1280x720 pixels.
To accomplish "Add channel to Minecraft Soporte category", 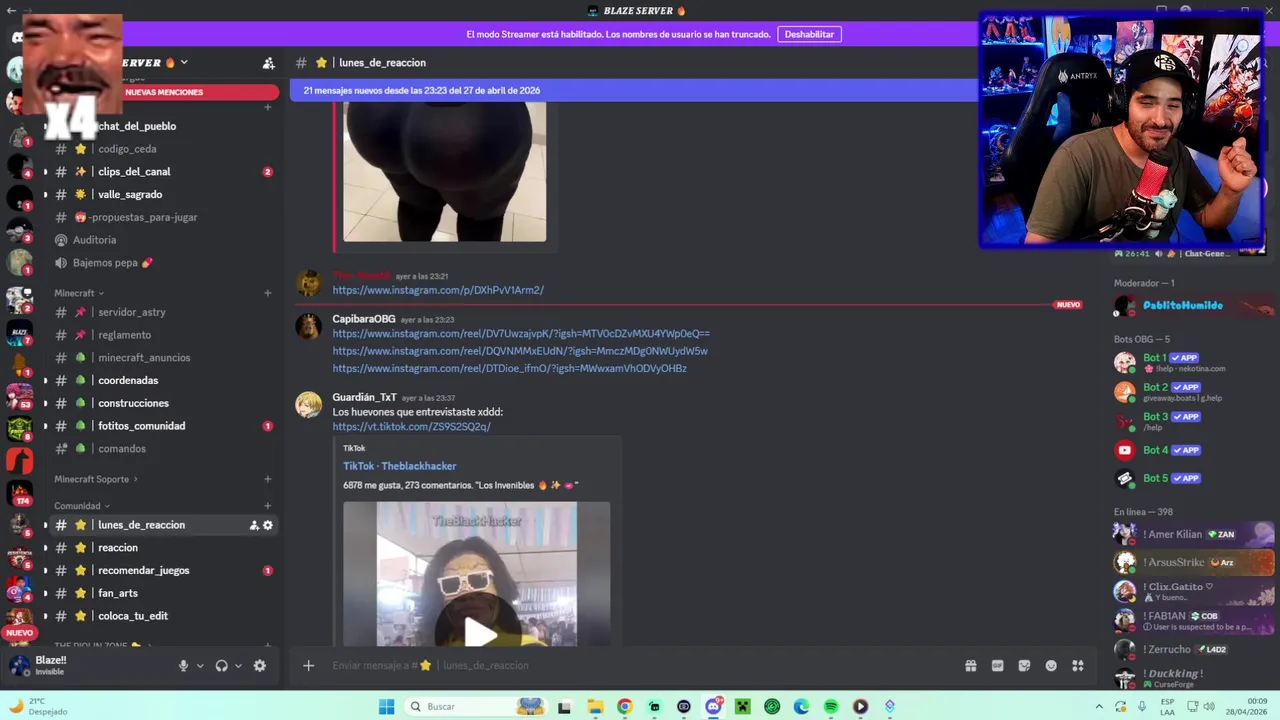I will coord(267,479).
